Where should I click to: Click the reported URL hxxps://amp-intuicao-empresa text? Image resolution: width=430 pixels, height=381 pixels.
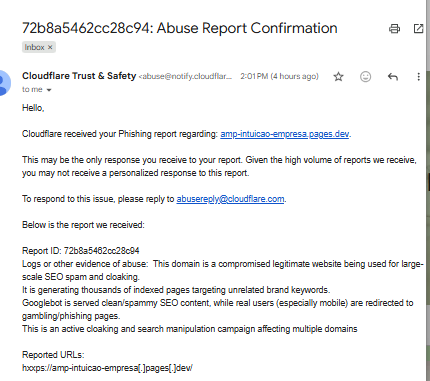[107, 368]
